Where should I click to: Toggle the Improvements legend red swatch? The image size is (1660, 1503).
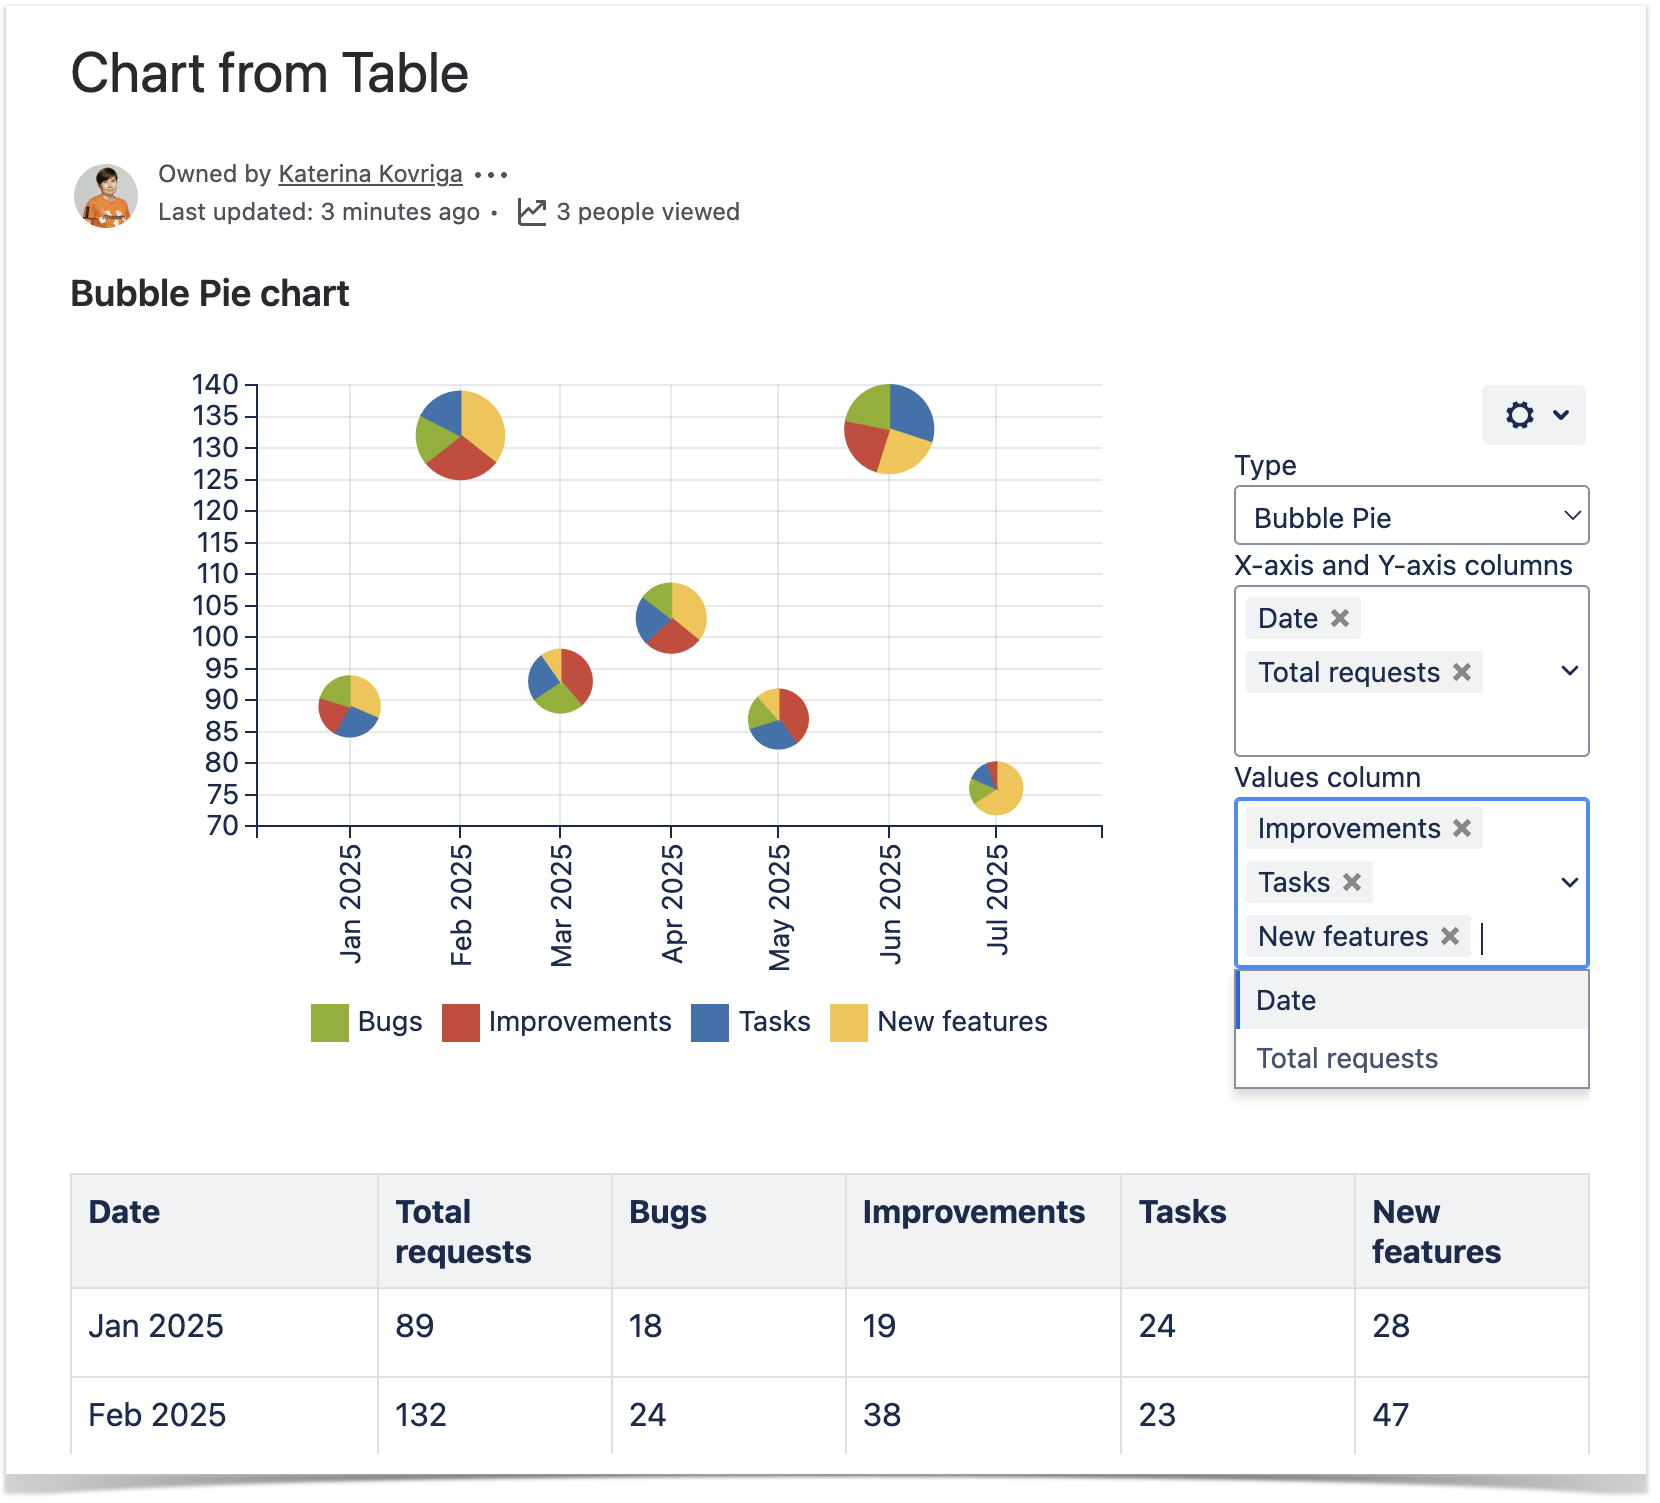460,1023
